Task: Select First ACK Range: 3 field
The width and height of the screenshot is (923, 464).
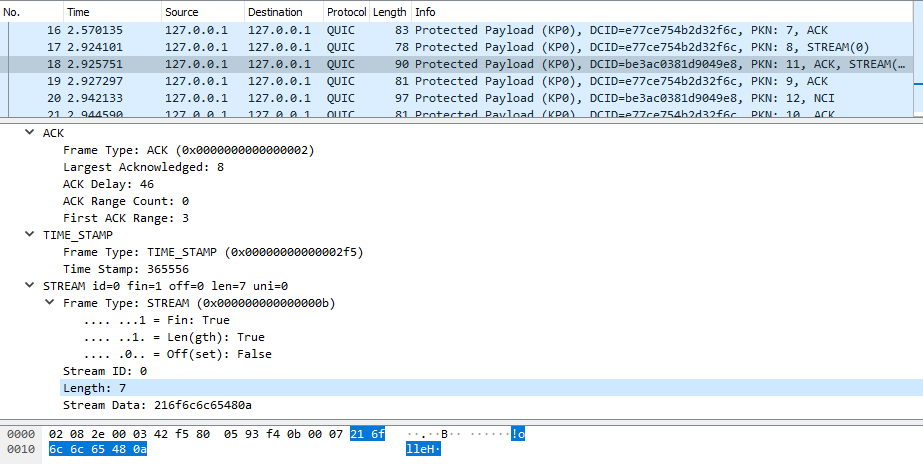Action: coord(126,218)
